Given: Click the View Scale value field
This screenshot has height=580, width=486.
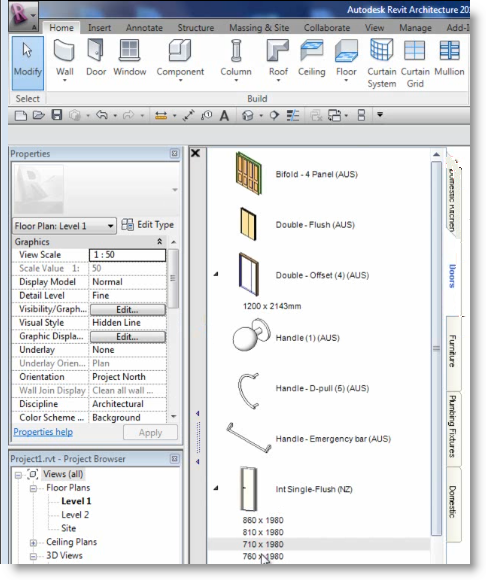Looking at the screenshot, I should click(127, 255).
